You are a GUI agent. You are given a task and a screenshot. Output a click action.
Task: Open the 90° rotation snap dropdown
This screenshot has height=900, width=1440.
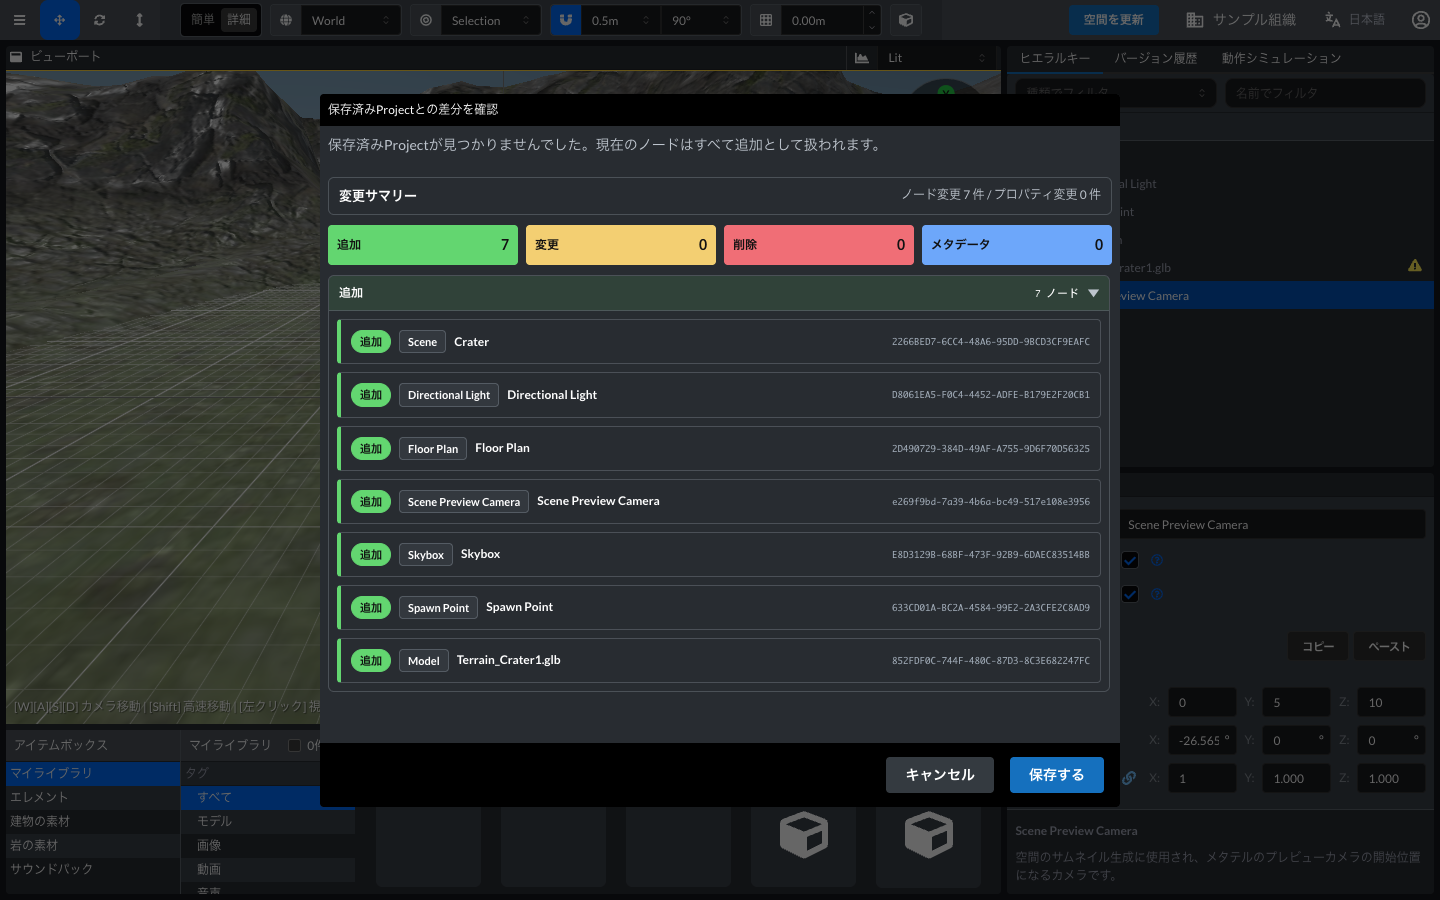[700, 20]
